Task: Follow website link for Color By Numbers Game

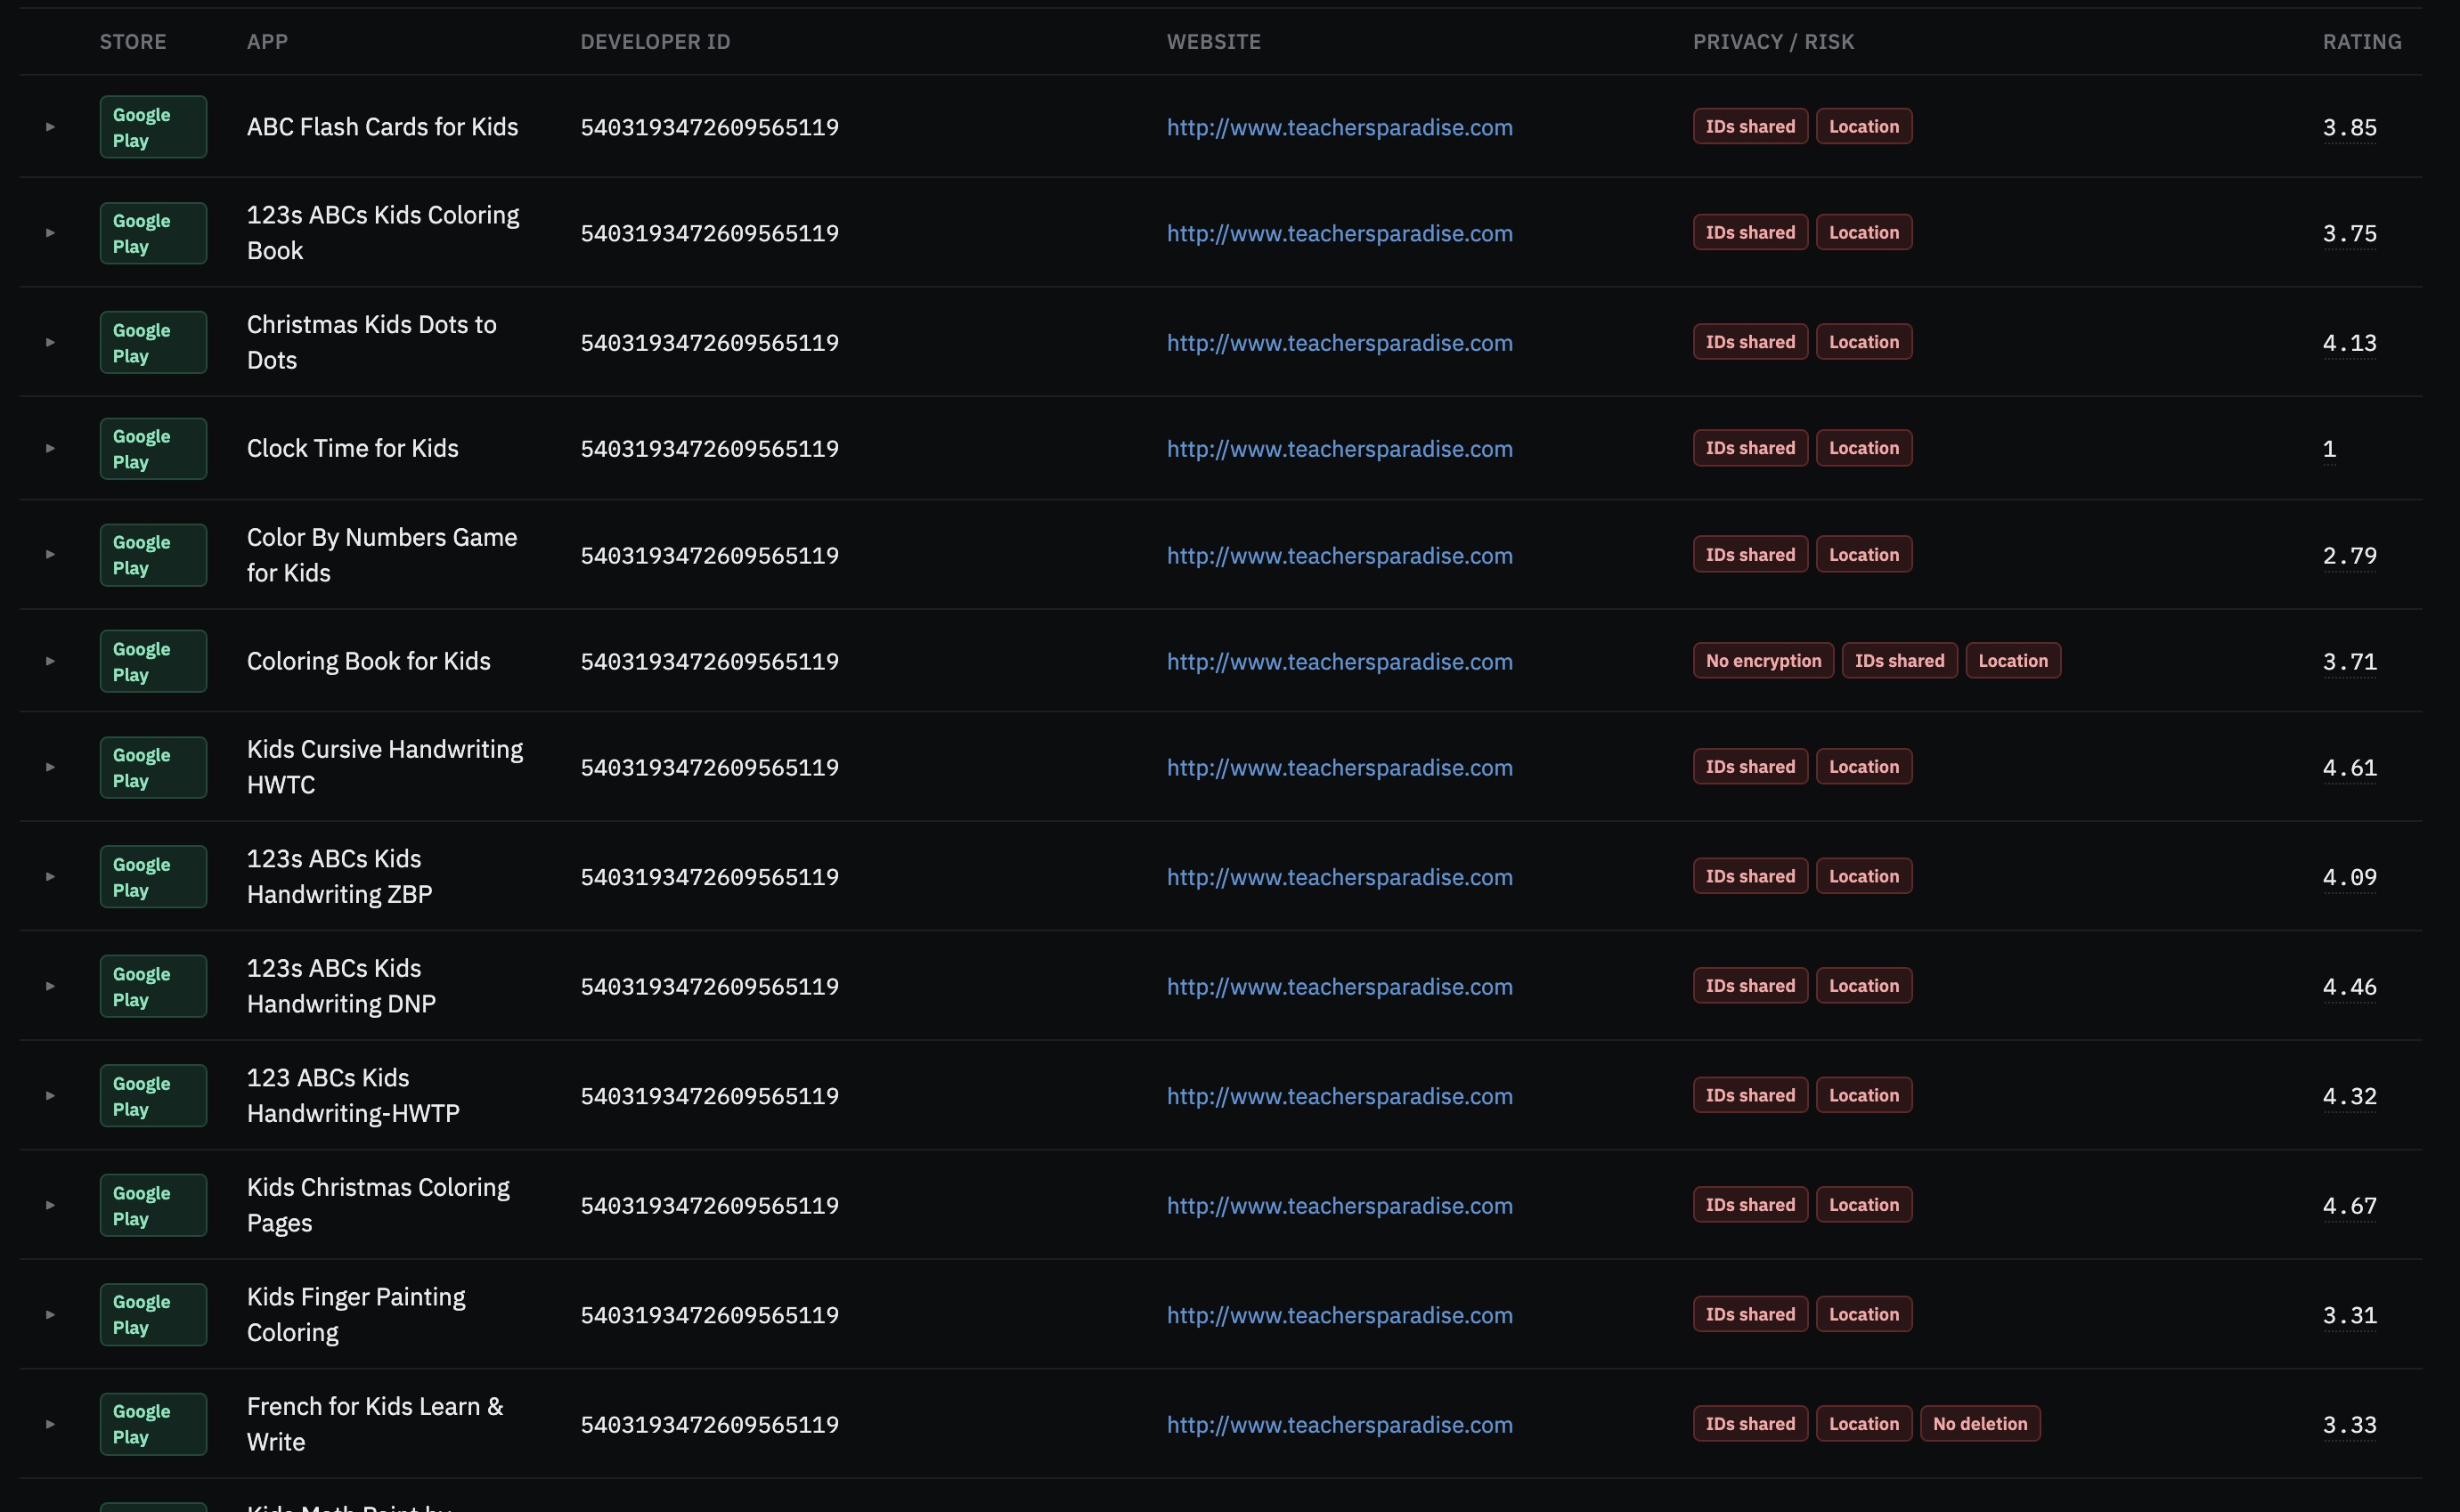Action: pos(1339,555)
